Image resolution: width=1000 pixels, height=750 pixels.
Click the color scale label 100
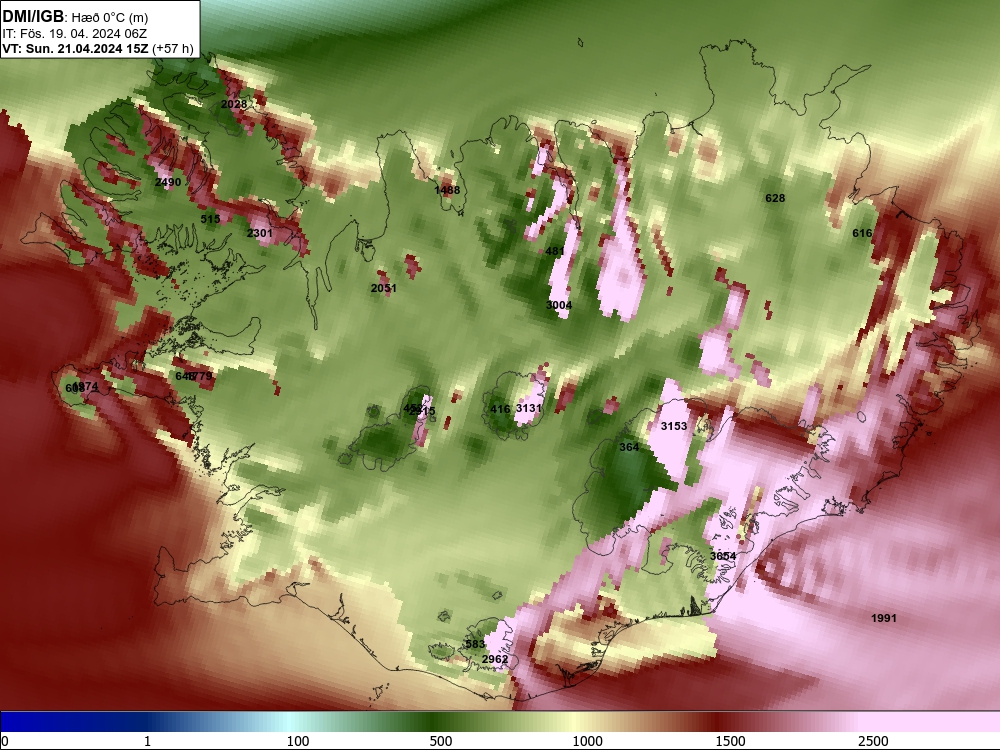[298, 741]
